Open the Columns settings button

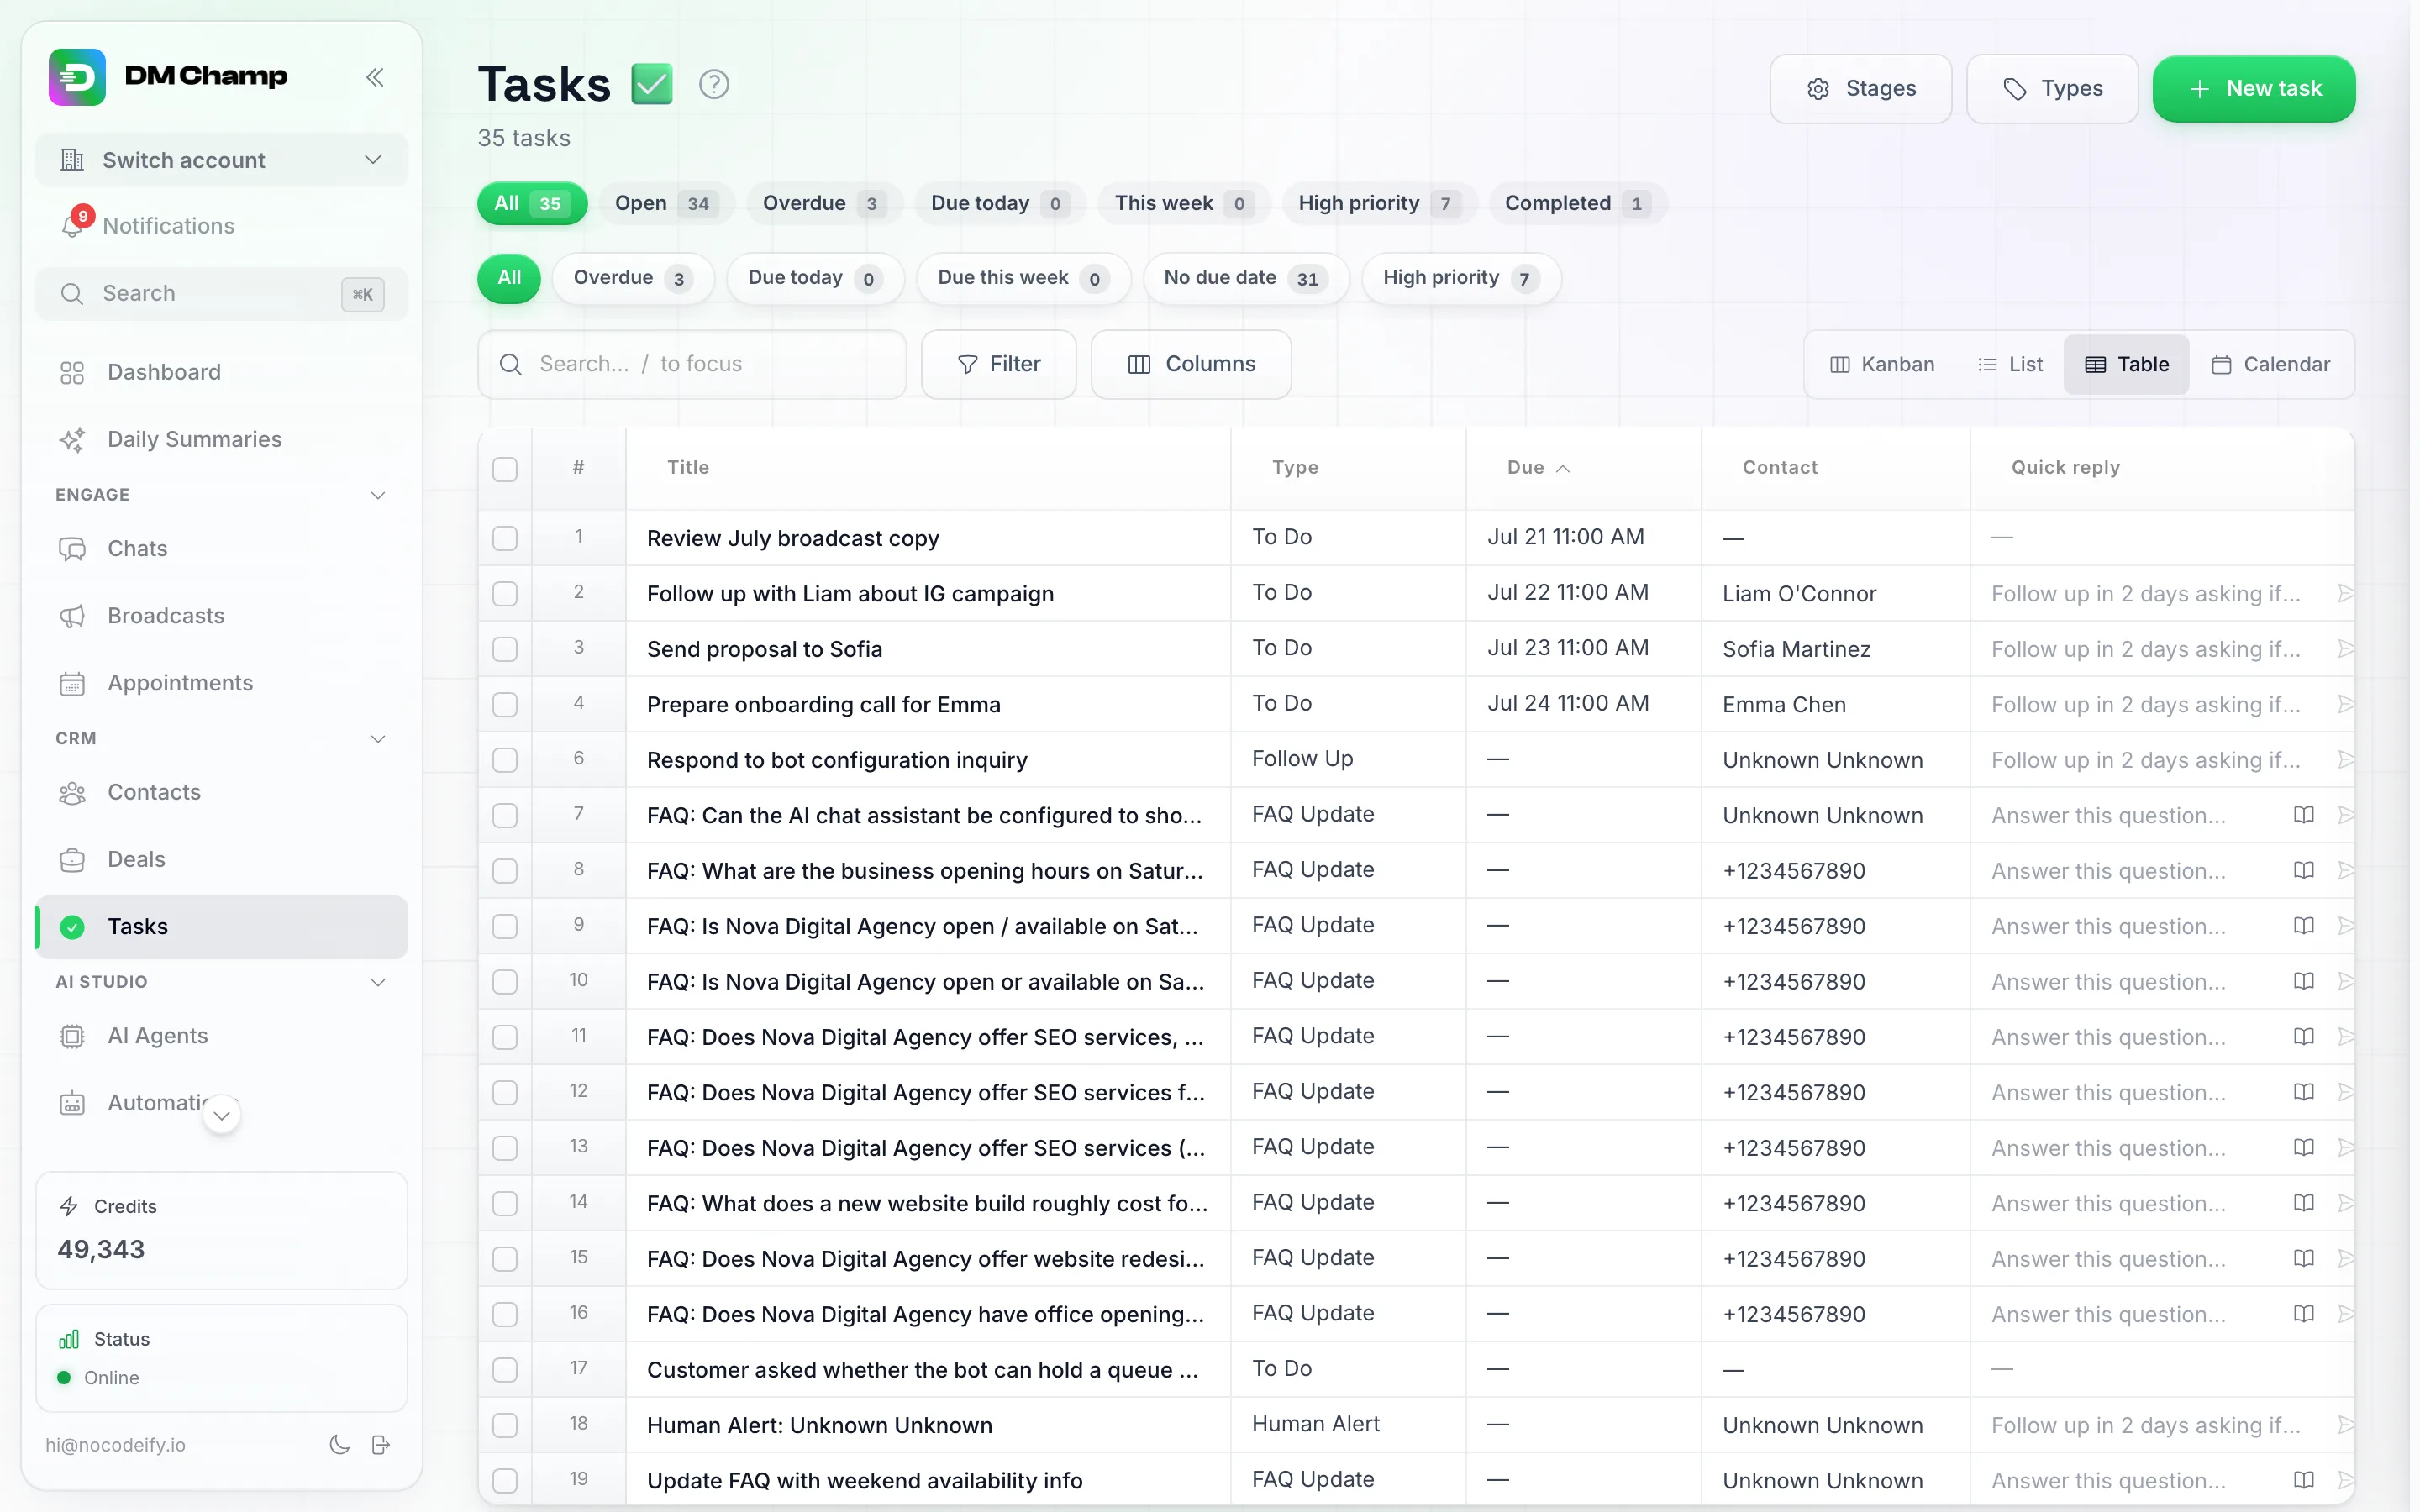pyautogui.click(x=1191, y=364)
